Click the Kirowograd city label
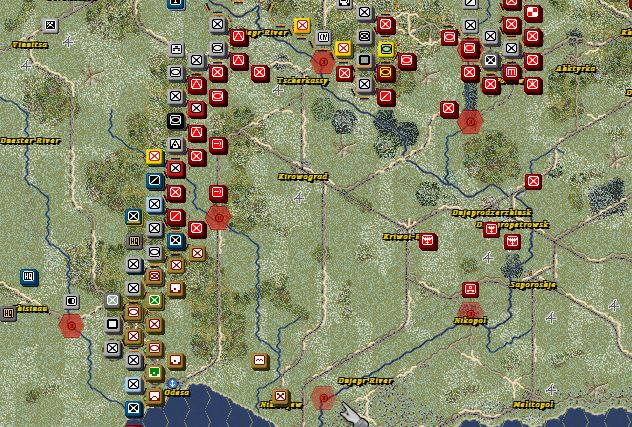 (303, 177)
